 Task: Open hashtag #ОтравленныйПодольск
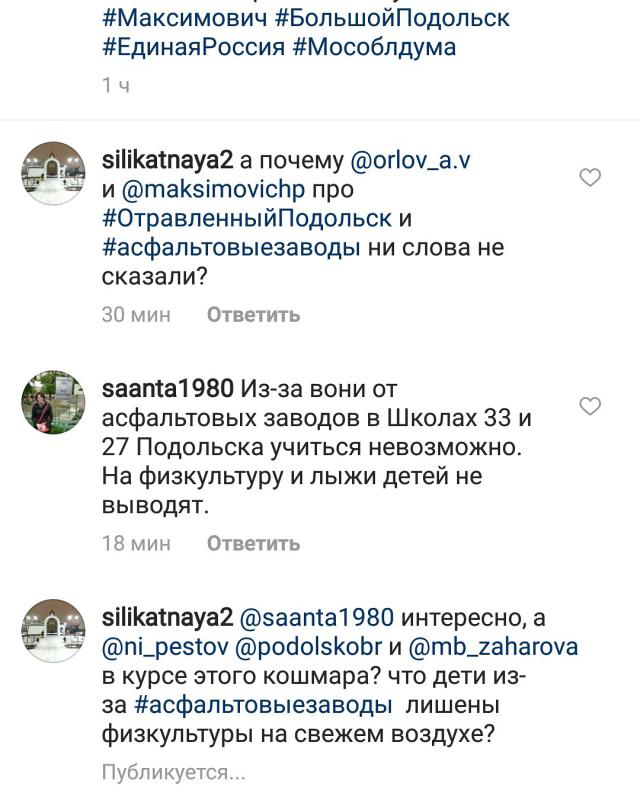point(247,218)
